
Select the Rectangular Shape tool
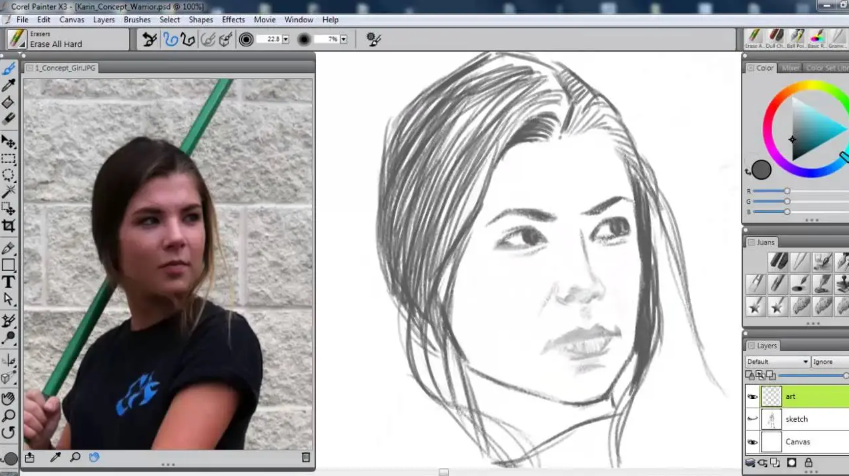tap(8, 265)
